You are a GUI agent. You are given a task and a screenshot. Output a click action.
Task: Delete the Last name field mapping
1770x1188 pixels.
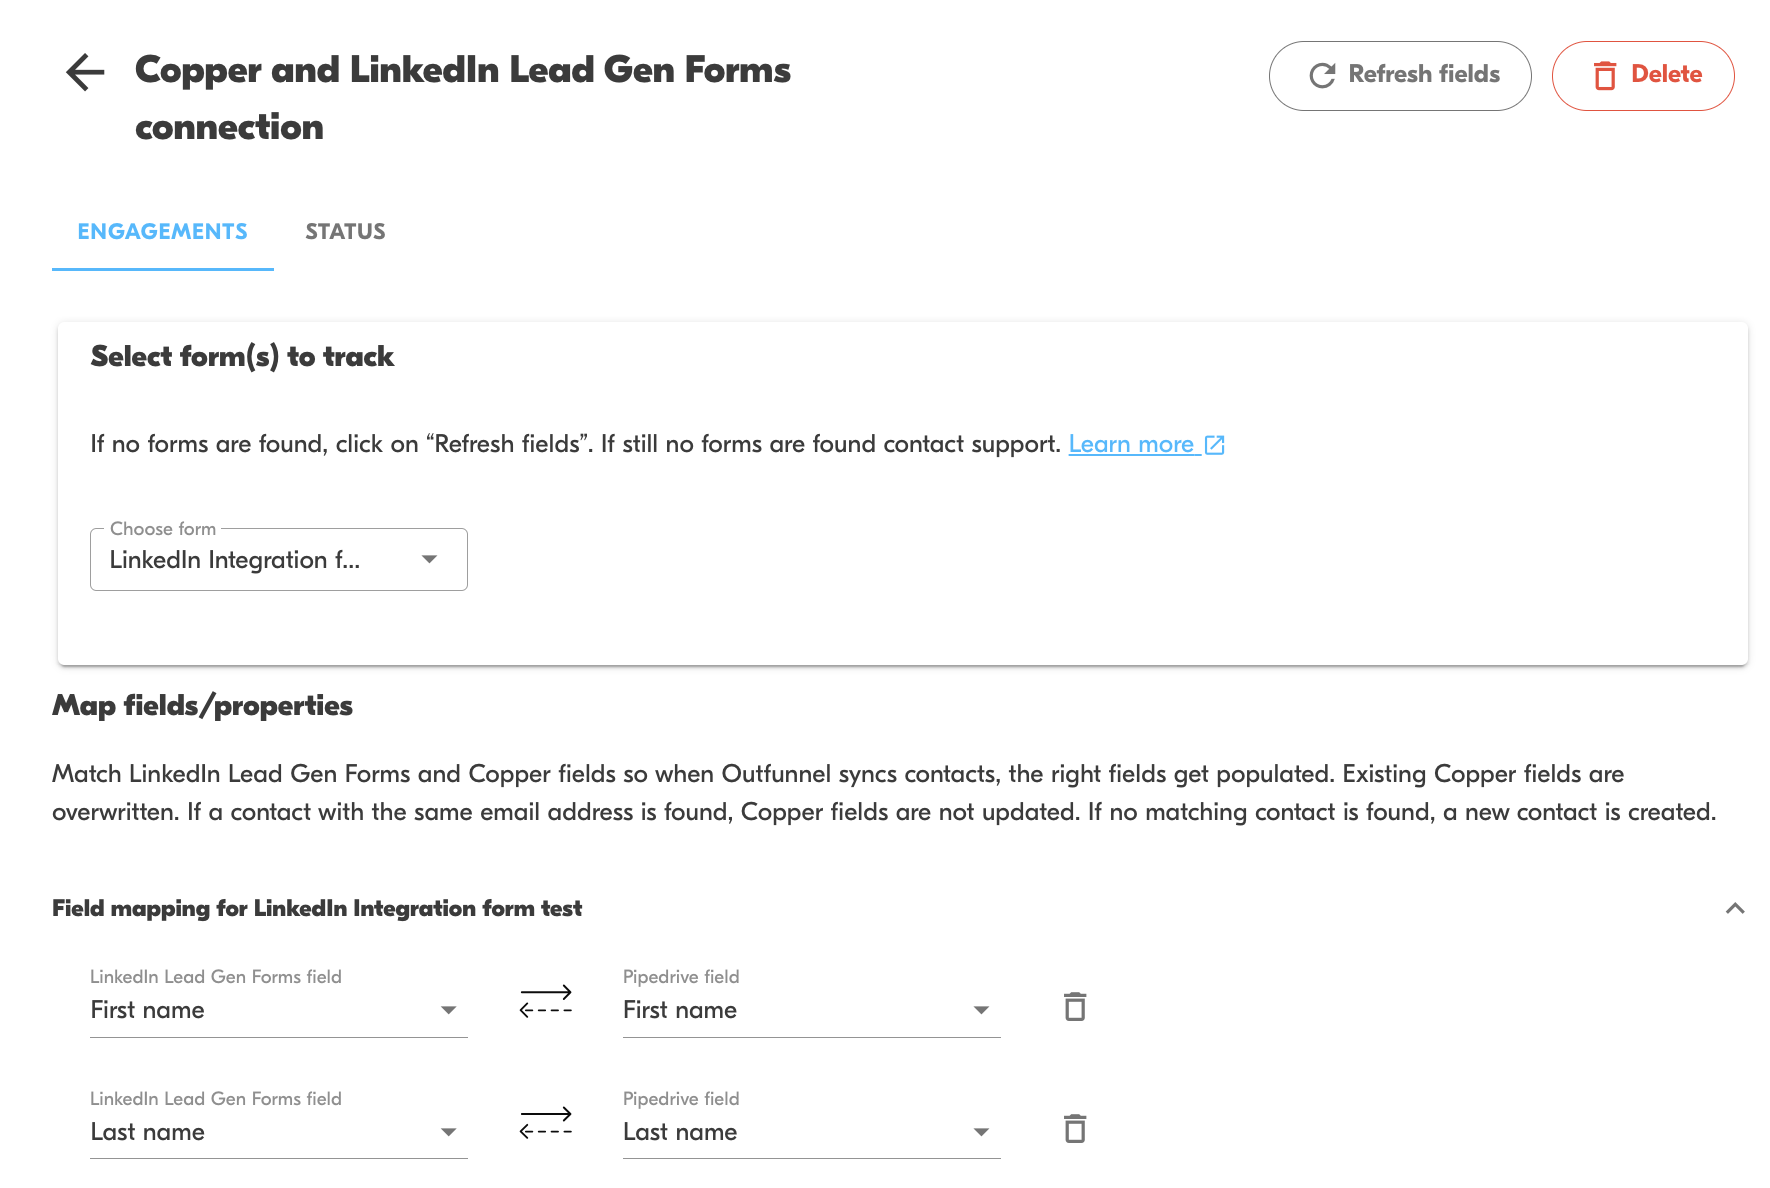pyautogui.click(x=1075, y=1129)
